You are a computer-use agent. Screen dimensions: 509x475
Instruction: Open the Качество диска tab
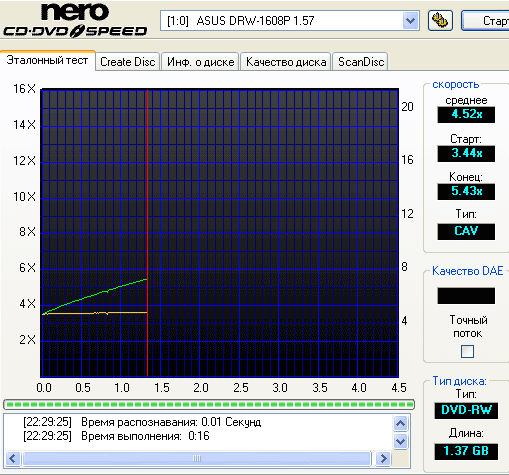(x=286, y=62)
